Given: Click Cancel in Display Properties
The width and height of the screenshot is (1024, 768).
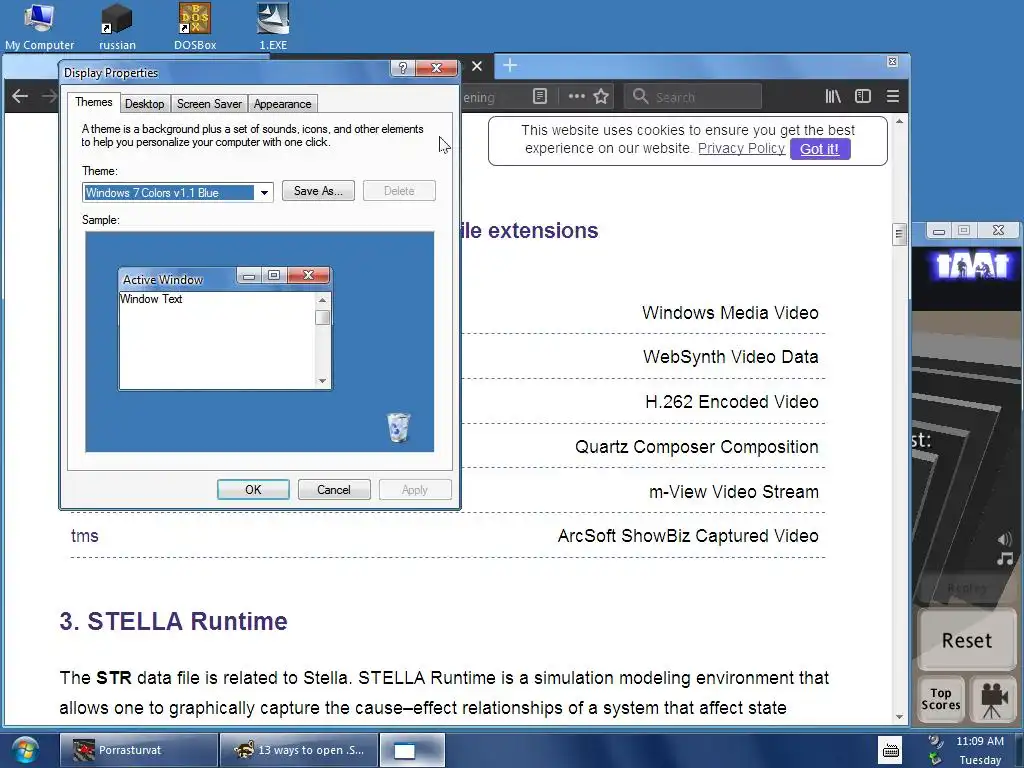Looking at the screenshot, I should (334, 490).
